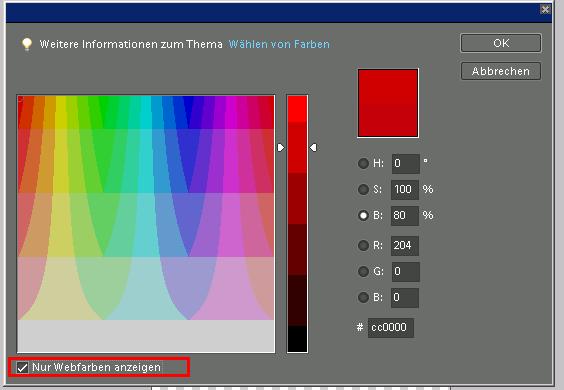The image size is (564, 390).
Task: Select the B brightness radio button
Action: point(363,215)
